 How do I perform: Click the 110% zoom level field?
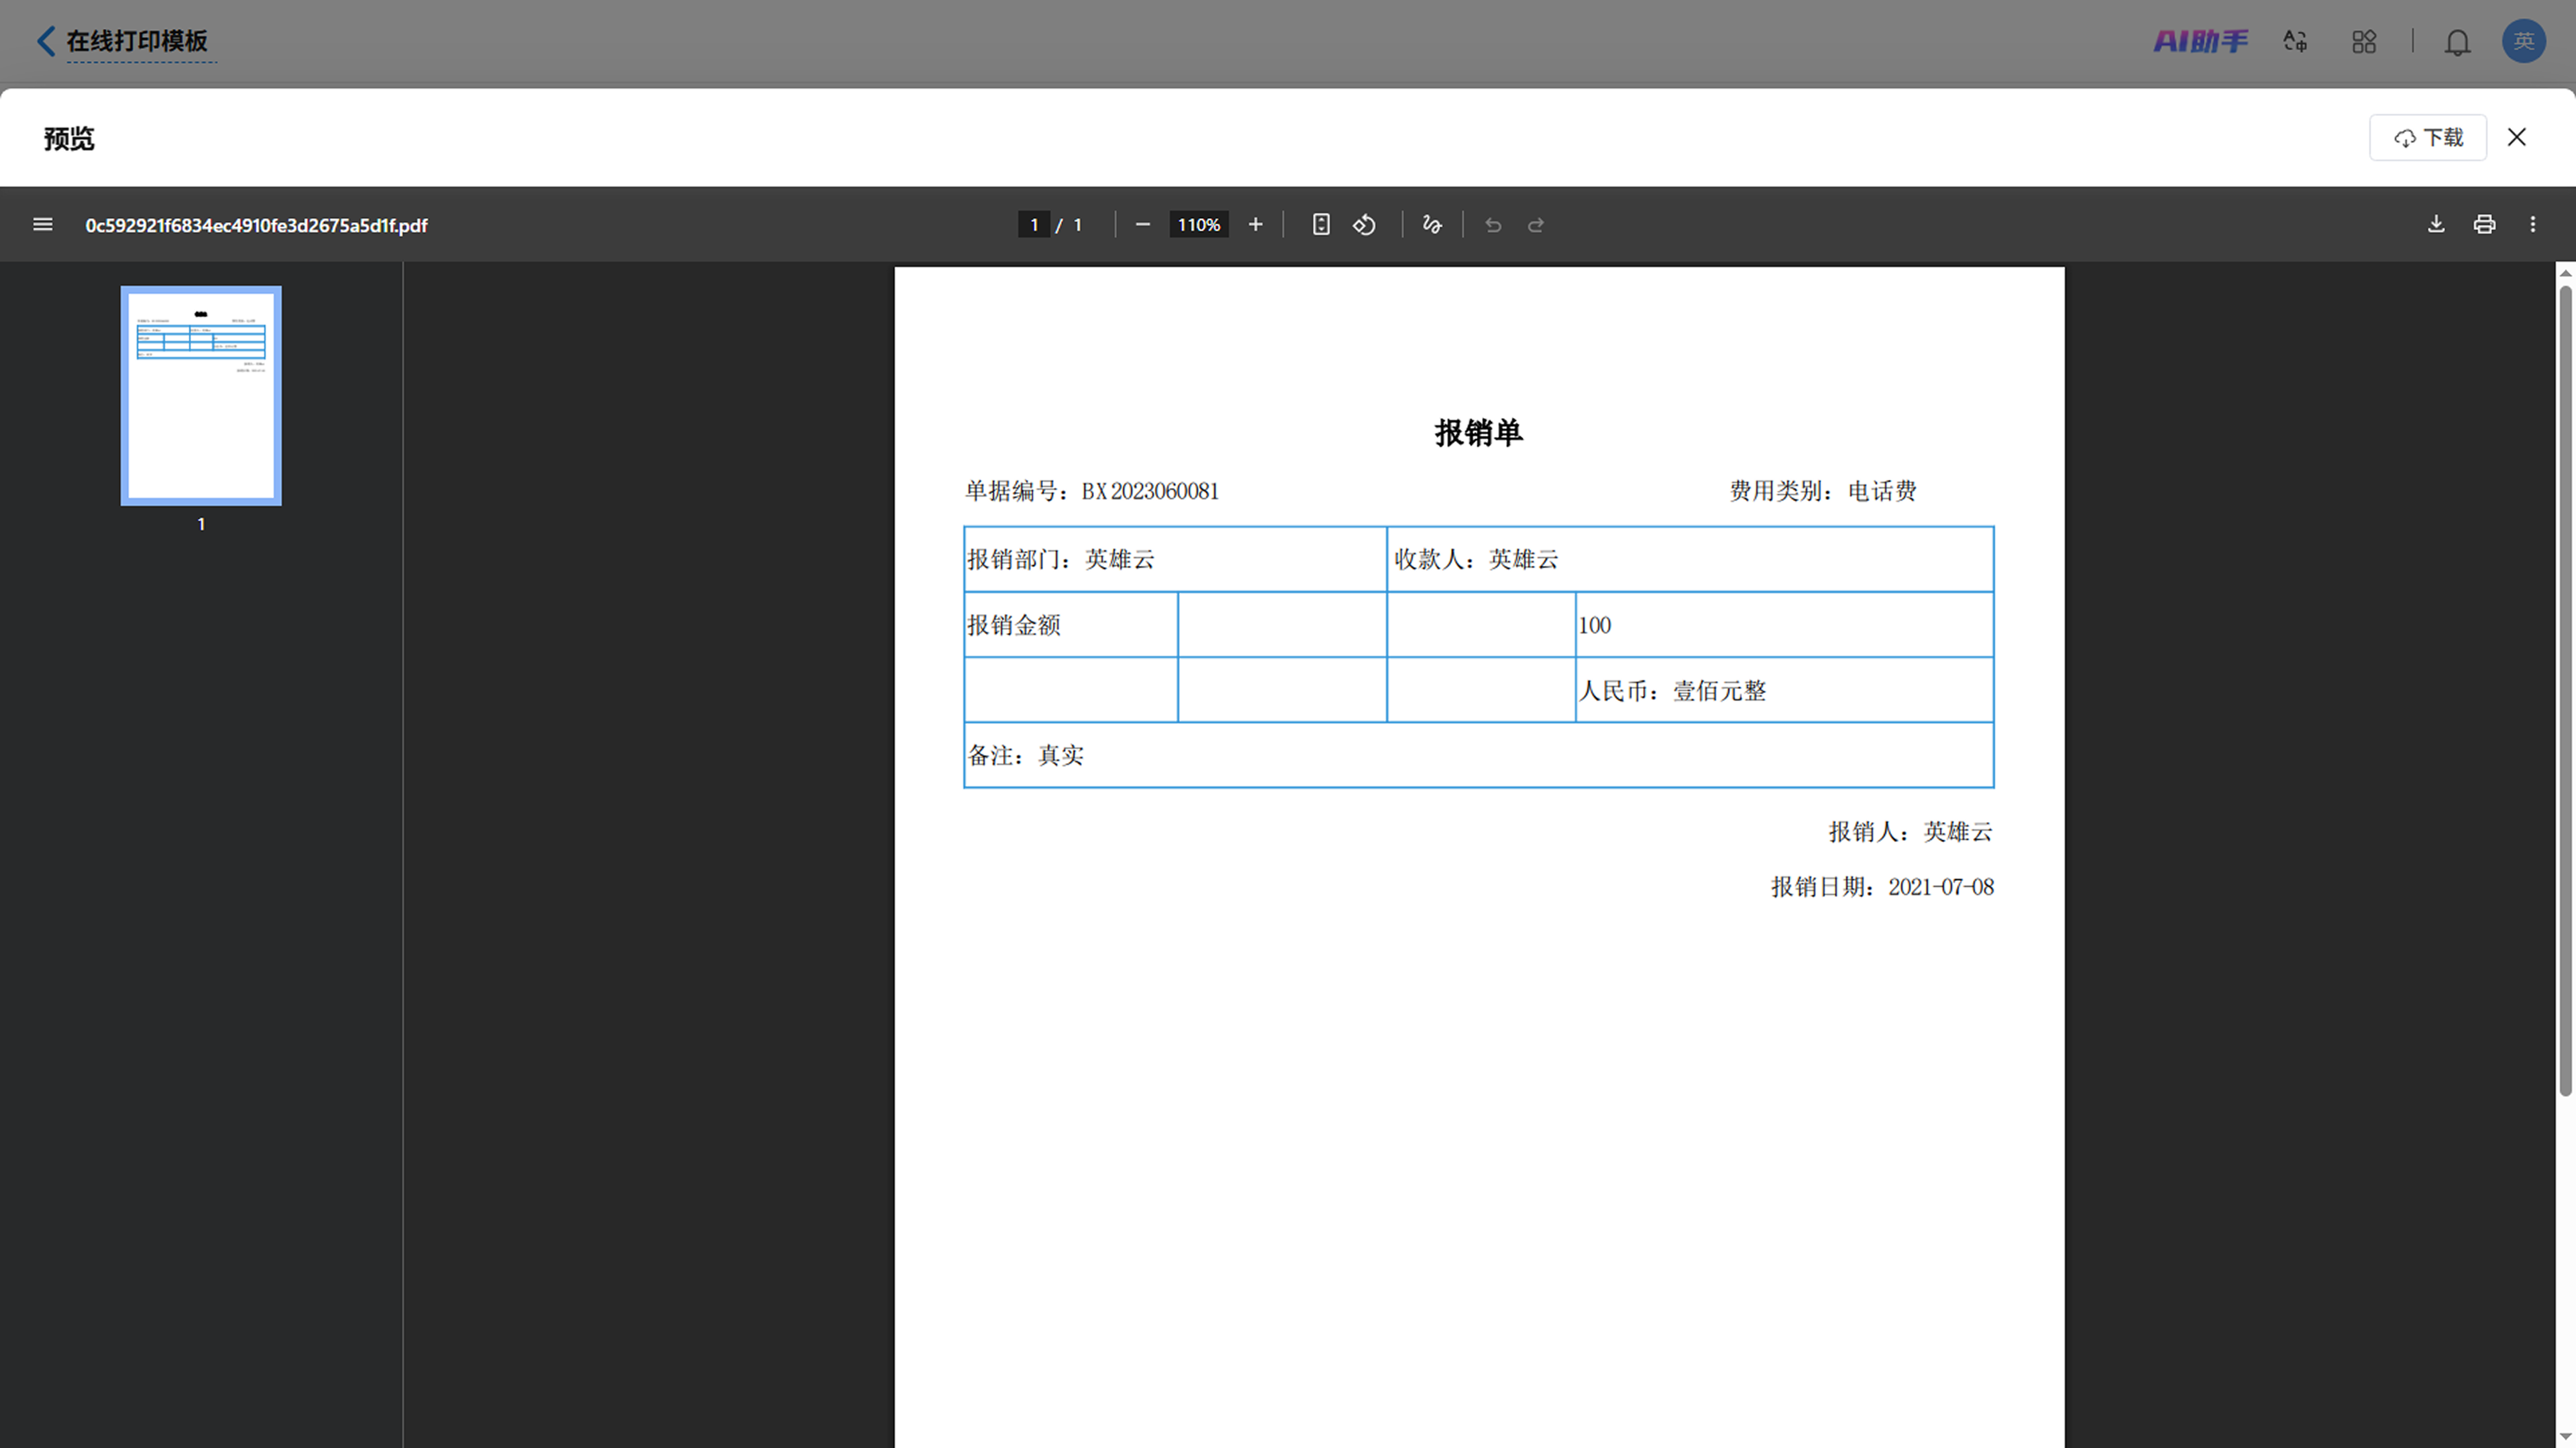(x=1198, y=224)
